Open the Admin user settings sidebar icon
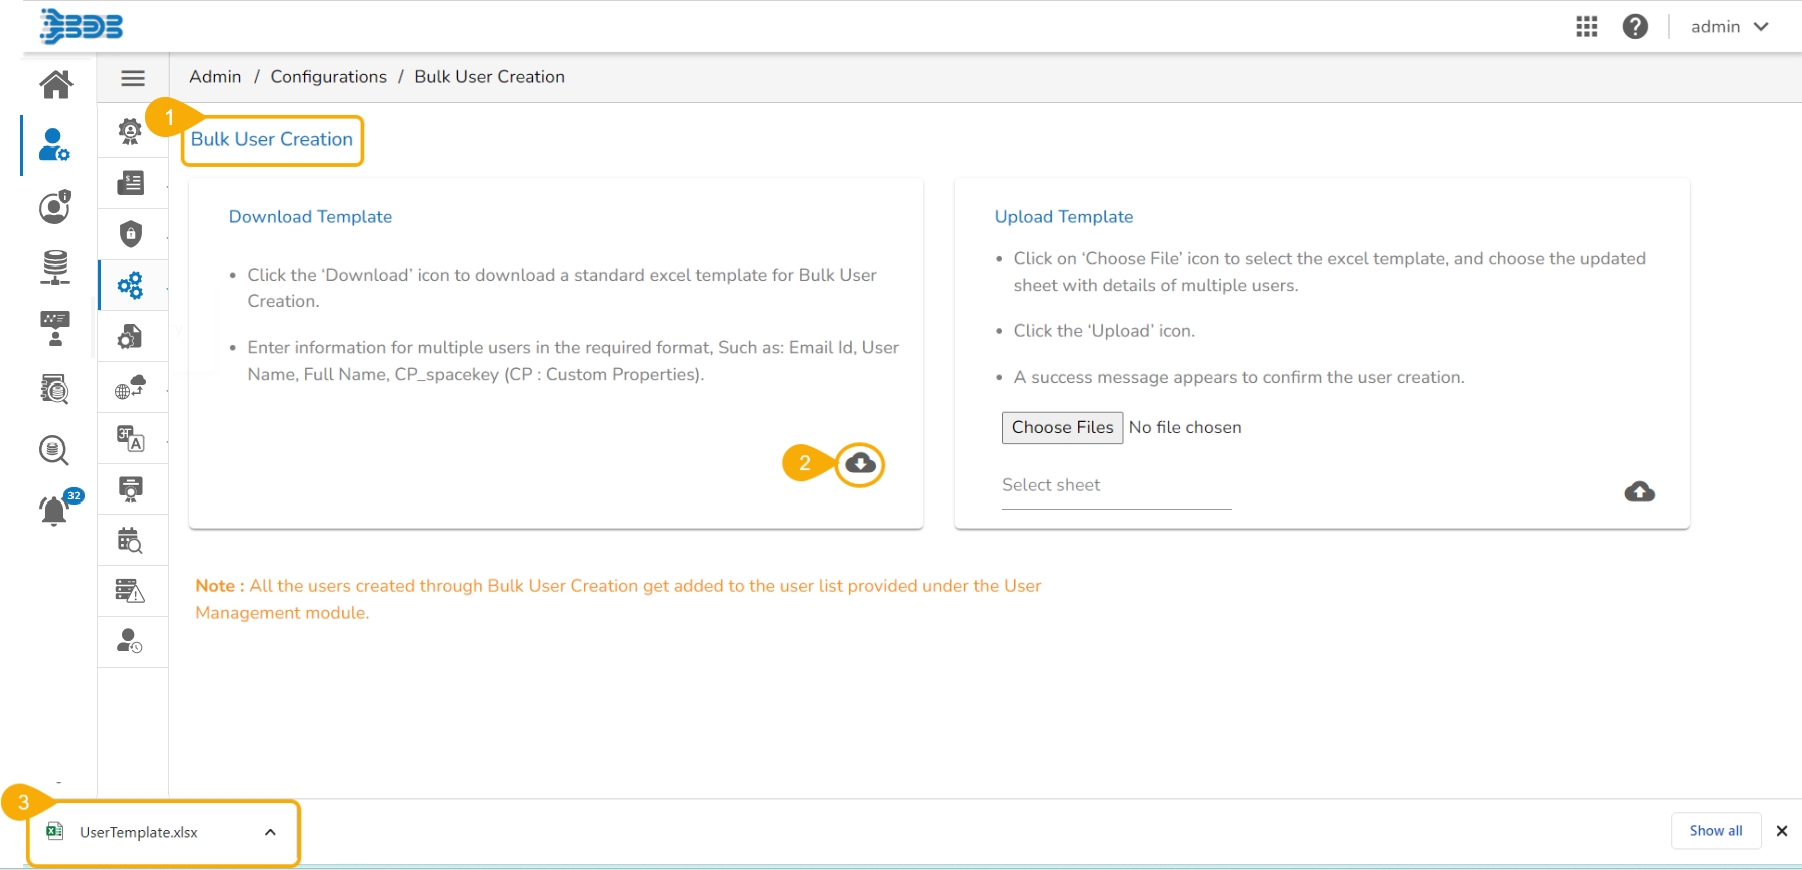Image resolution: width=1802 pixels, height=870 pixels. [x=55, y=145]
